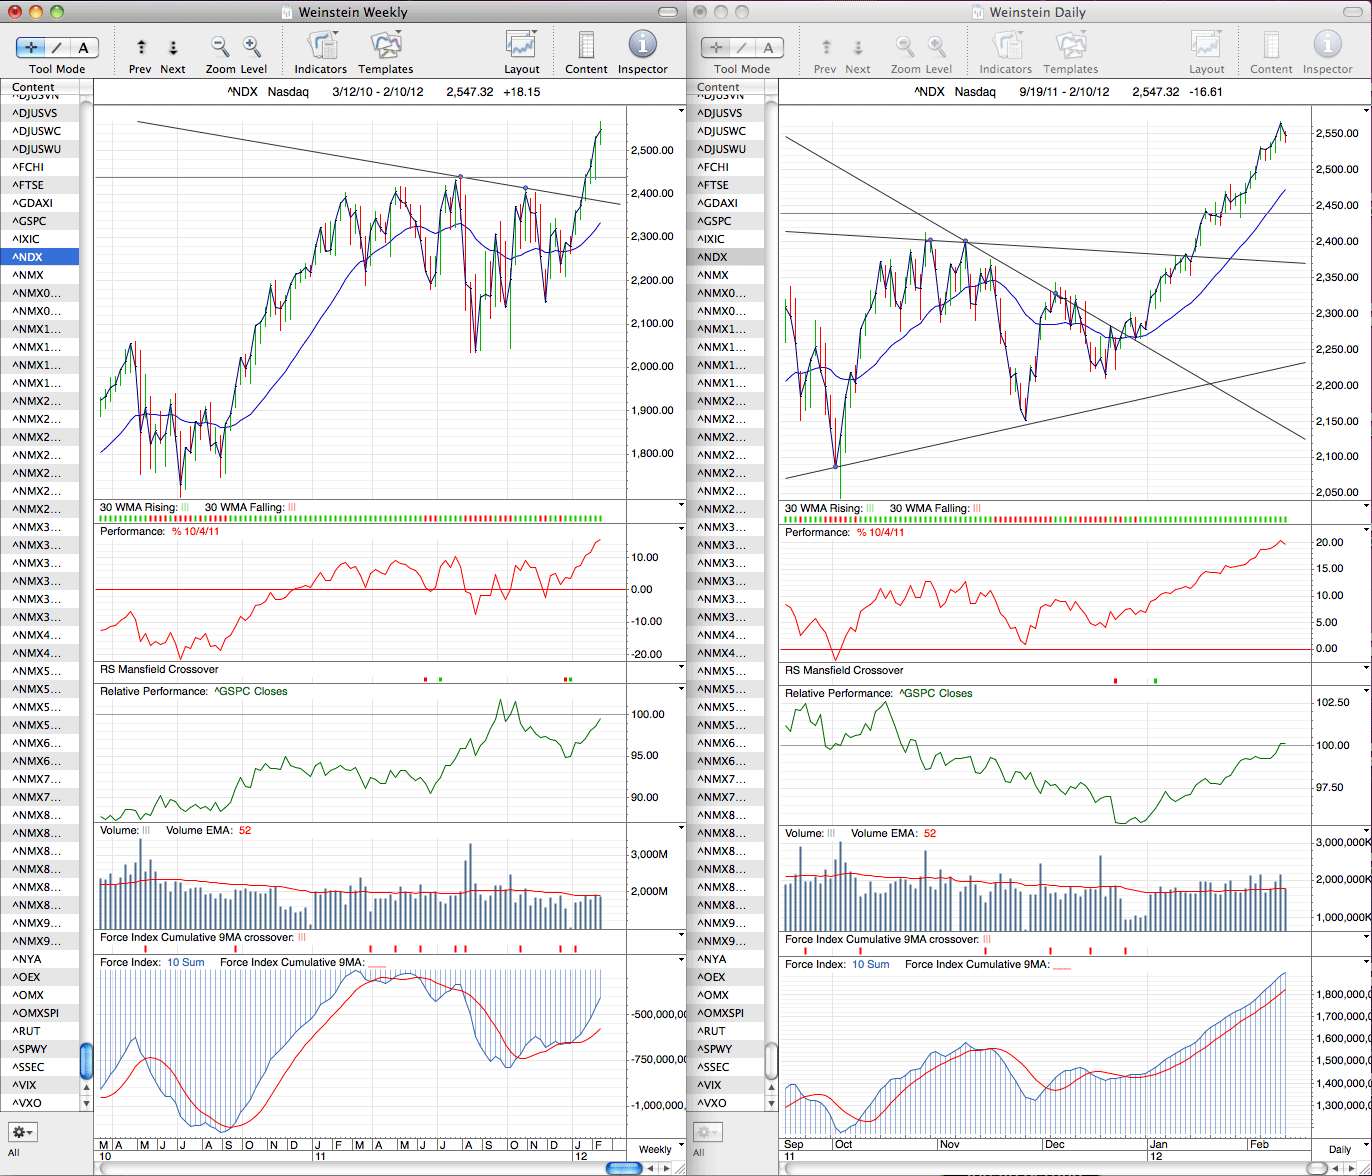Select ^VIX in Weekly symbol list

(x=40, y=1085)
